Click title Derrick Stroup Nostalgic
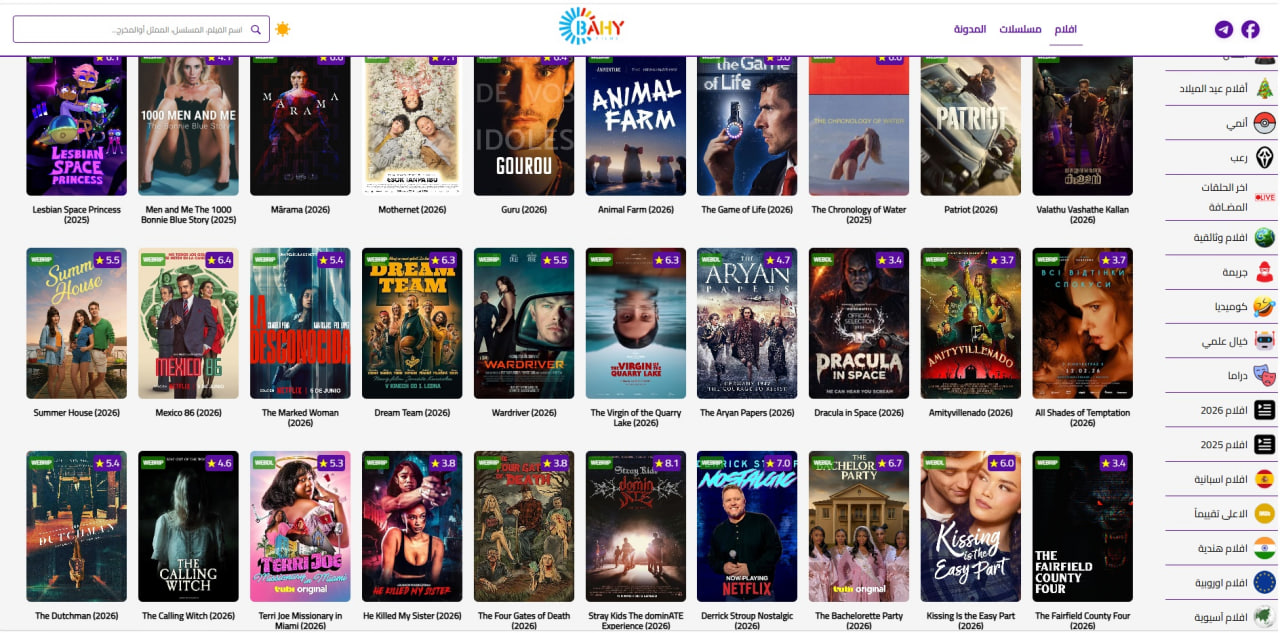 click(747, 620)
